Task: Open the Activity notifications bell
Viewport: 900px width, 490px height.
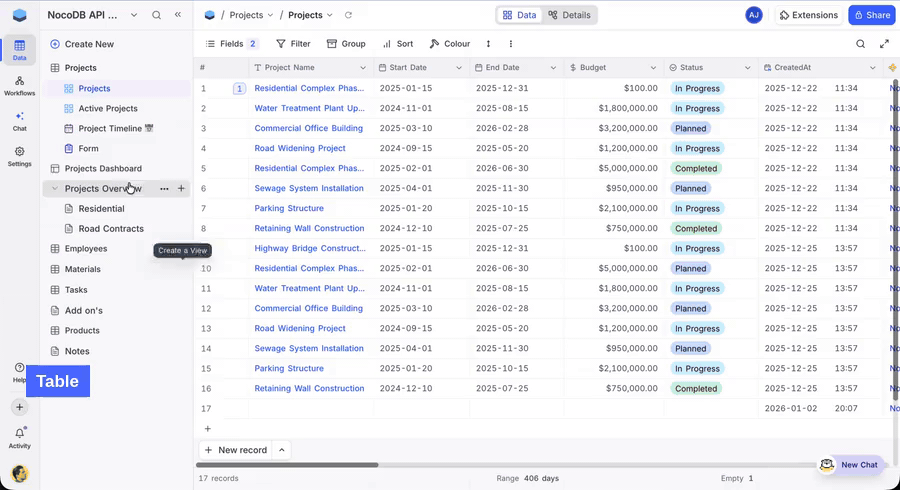Action: tap(20, 438)
